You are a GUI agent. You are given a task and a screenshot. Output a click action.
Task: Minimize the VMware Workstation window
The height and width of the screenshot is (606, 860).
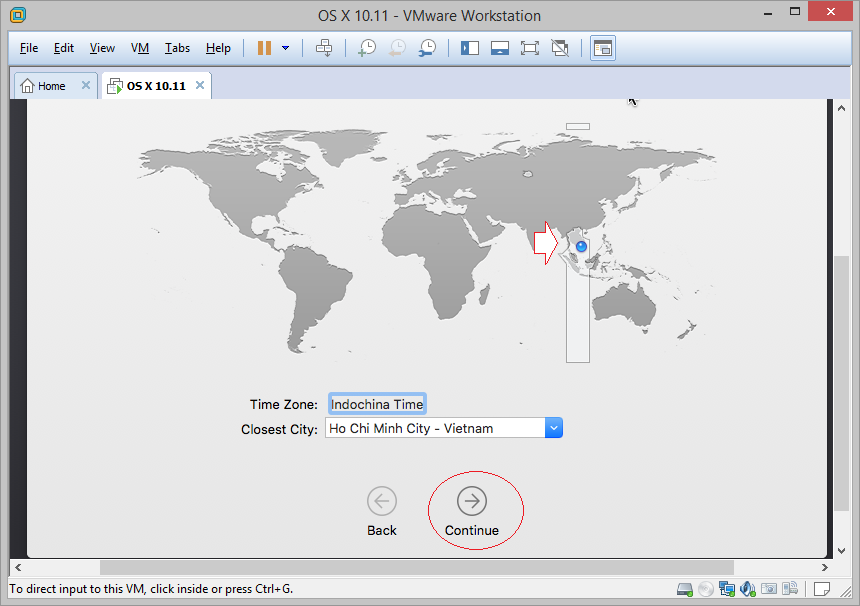pos(768,12)
